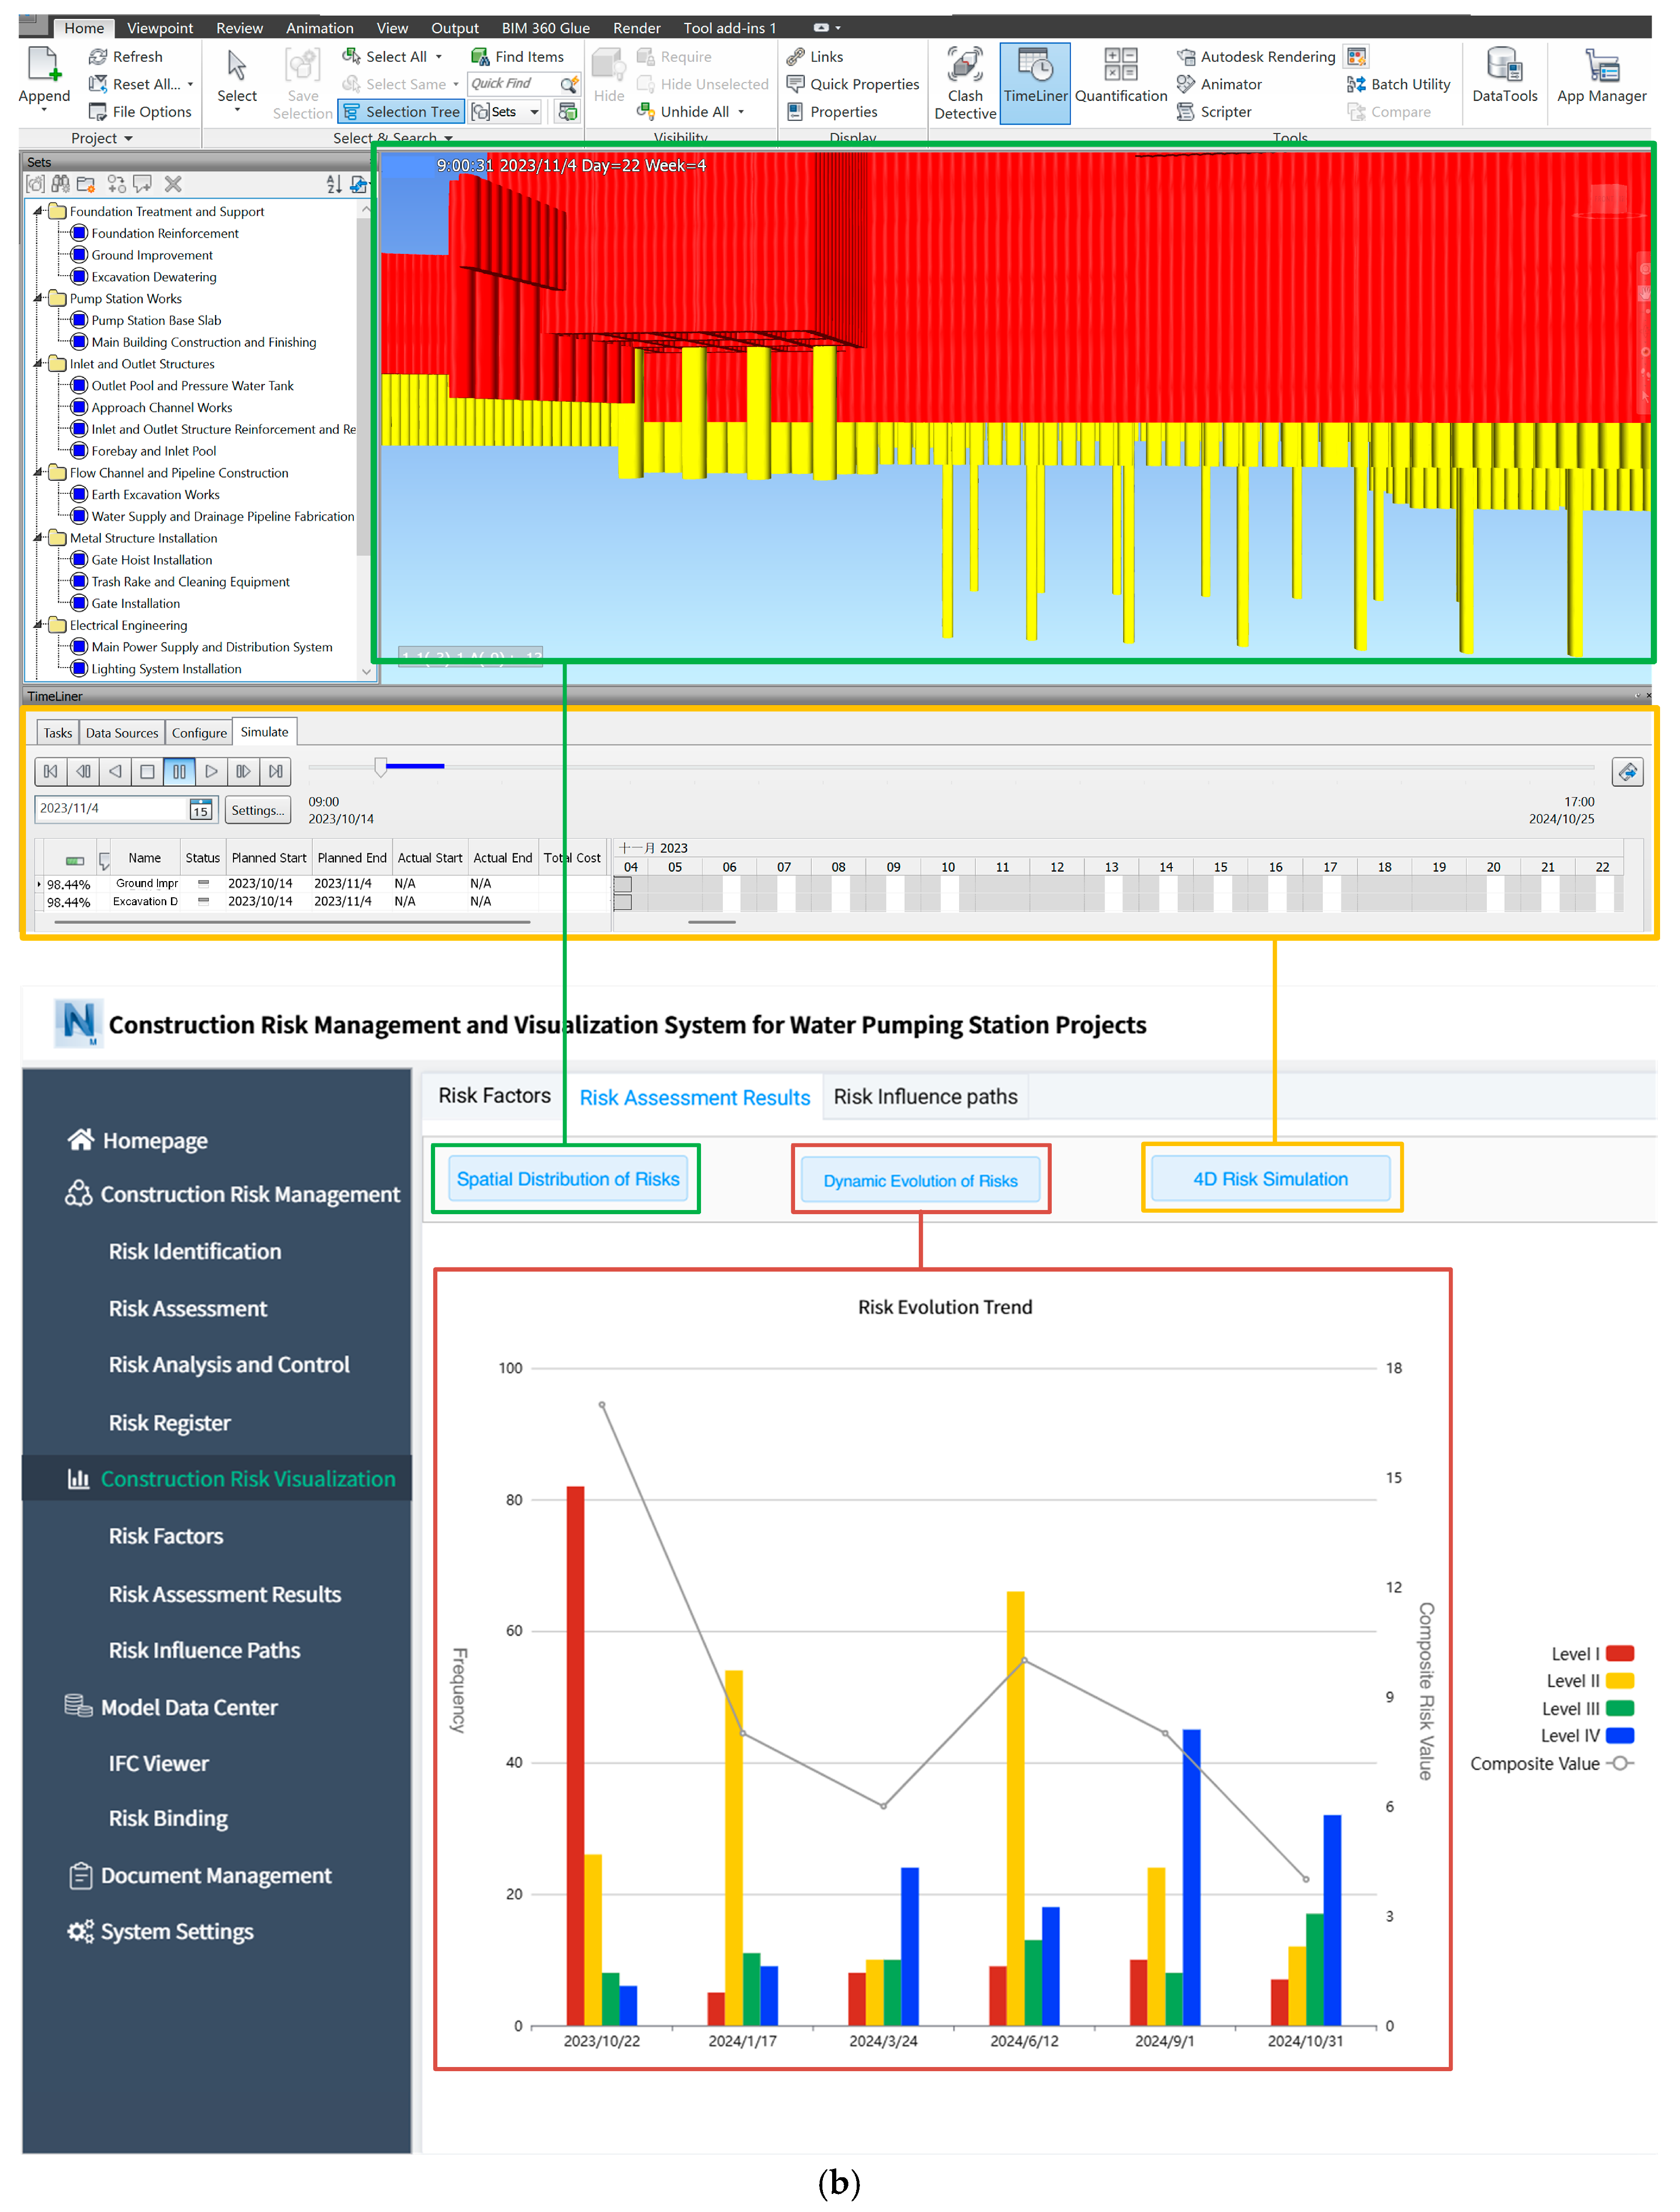Click the Homepage sidebar icon

click(x=80, y=1139)
